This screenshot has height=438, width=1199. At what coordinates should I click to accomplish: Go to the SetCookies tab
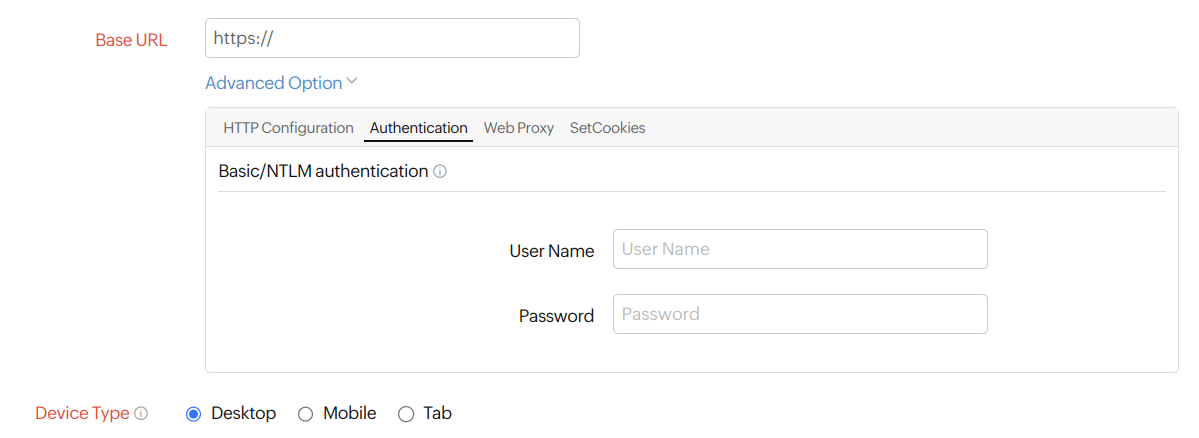coord(607,128)
